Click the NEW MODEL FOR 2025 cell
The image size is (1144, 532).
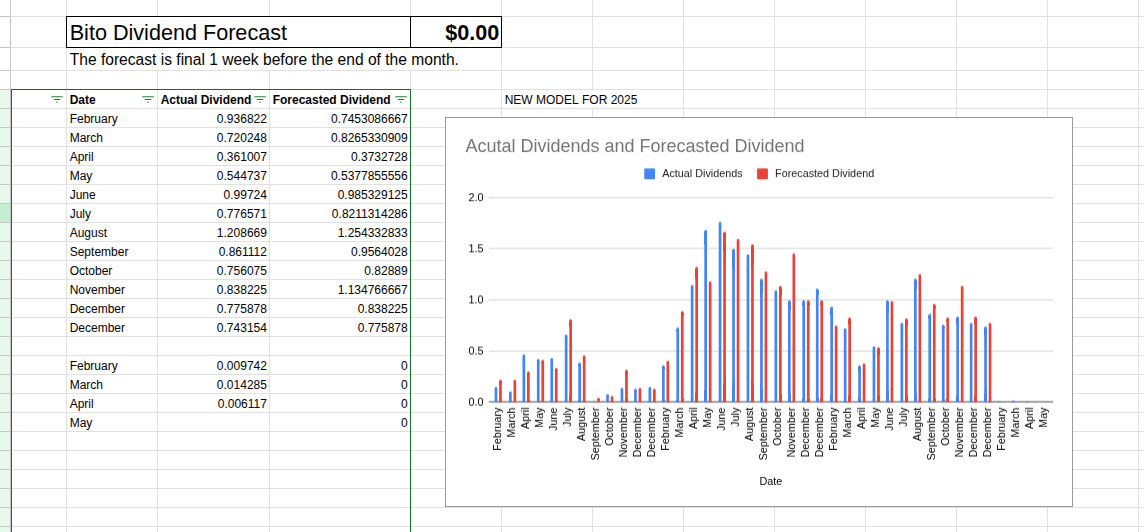click(x=571, y=100)
